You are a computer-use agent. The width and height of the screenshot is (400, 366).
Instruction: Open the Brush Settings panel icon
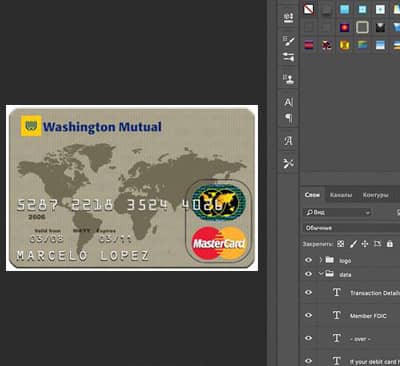288,41
